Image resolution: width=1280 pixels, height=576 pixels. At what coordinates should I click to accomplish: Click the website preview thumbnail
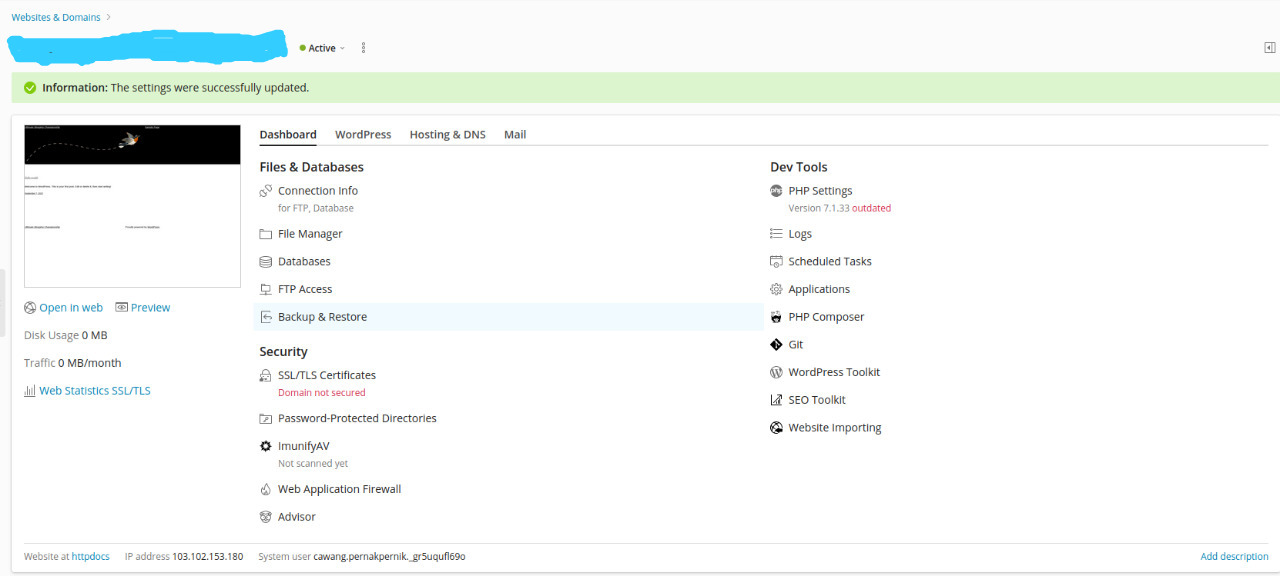pyautogui.click(x=132, y=206)
